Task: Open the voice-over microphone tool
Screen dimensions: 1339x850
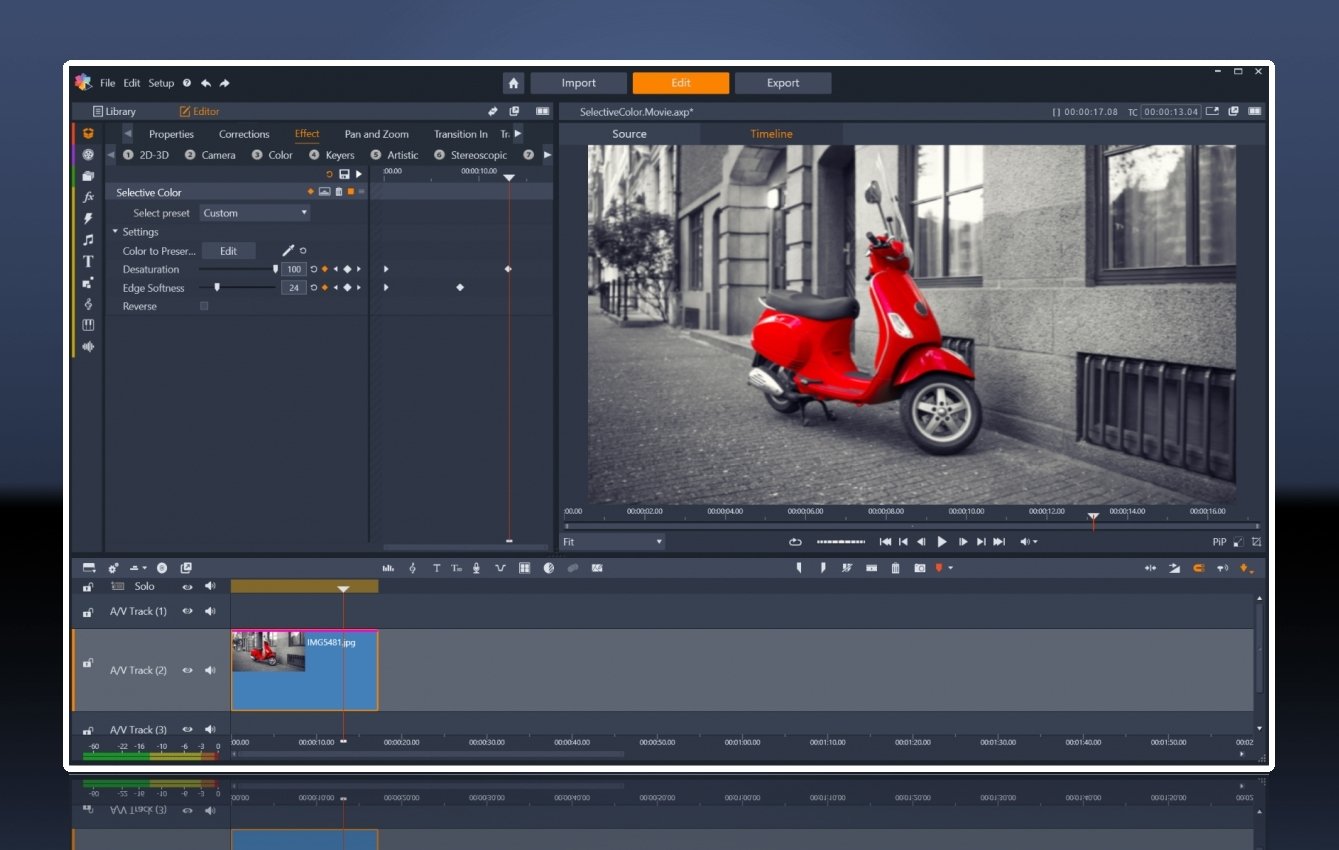Action: tap(476, 568)
